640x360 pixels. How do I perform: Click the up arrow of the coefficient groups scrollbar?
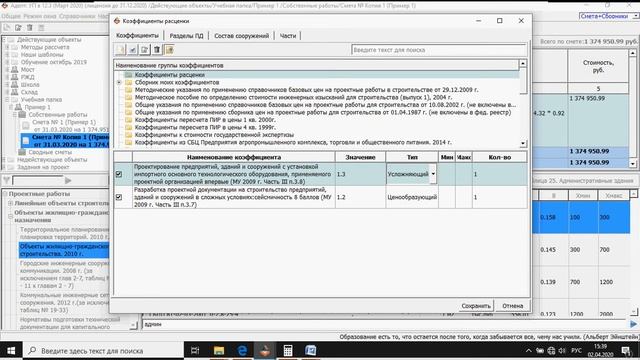click(x=523, y=64)
